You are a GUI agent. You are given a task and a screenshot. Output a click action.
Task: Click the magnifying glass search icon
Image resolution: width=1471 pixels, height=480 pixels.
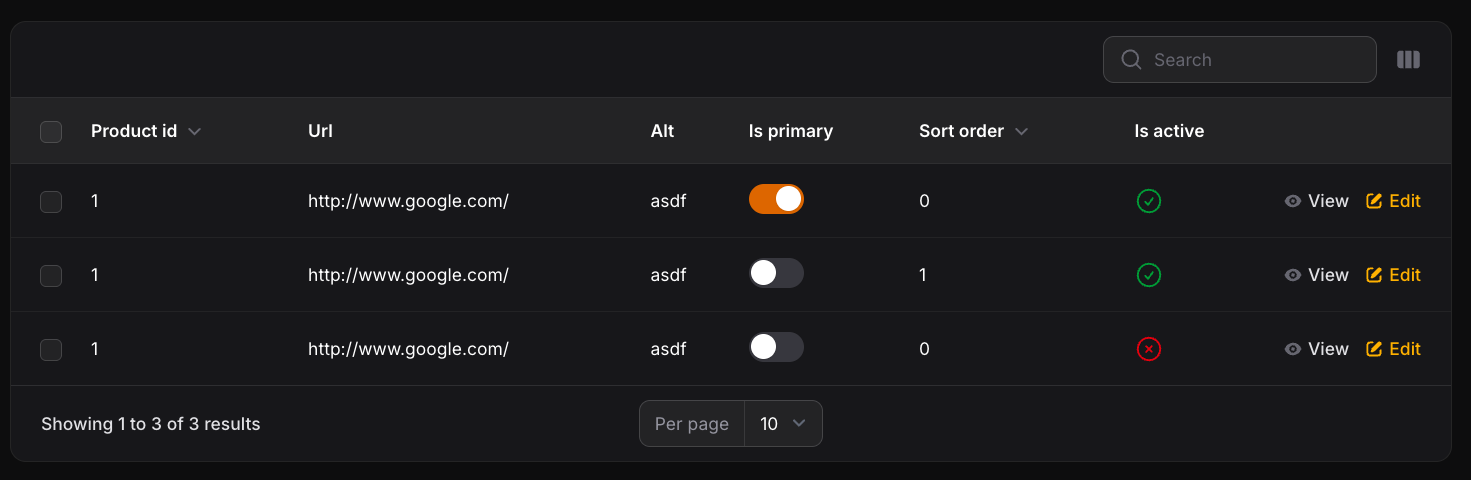click(x=1131, y=60)
